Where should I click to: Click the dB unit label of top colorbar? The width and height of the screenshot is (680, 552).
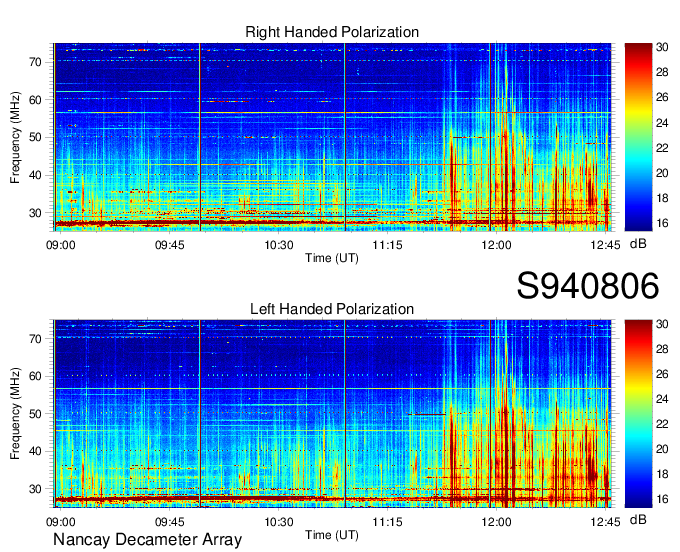point(638,244)
